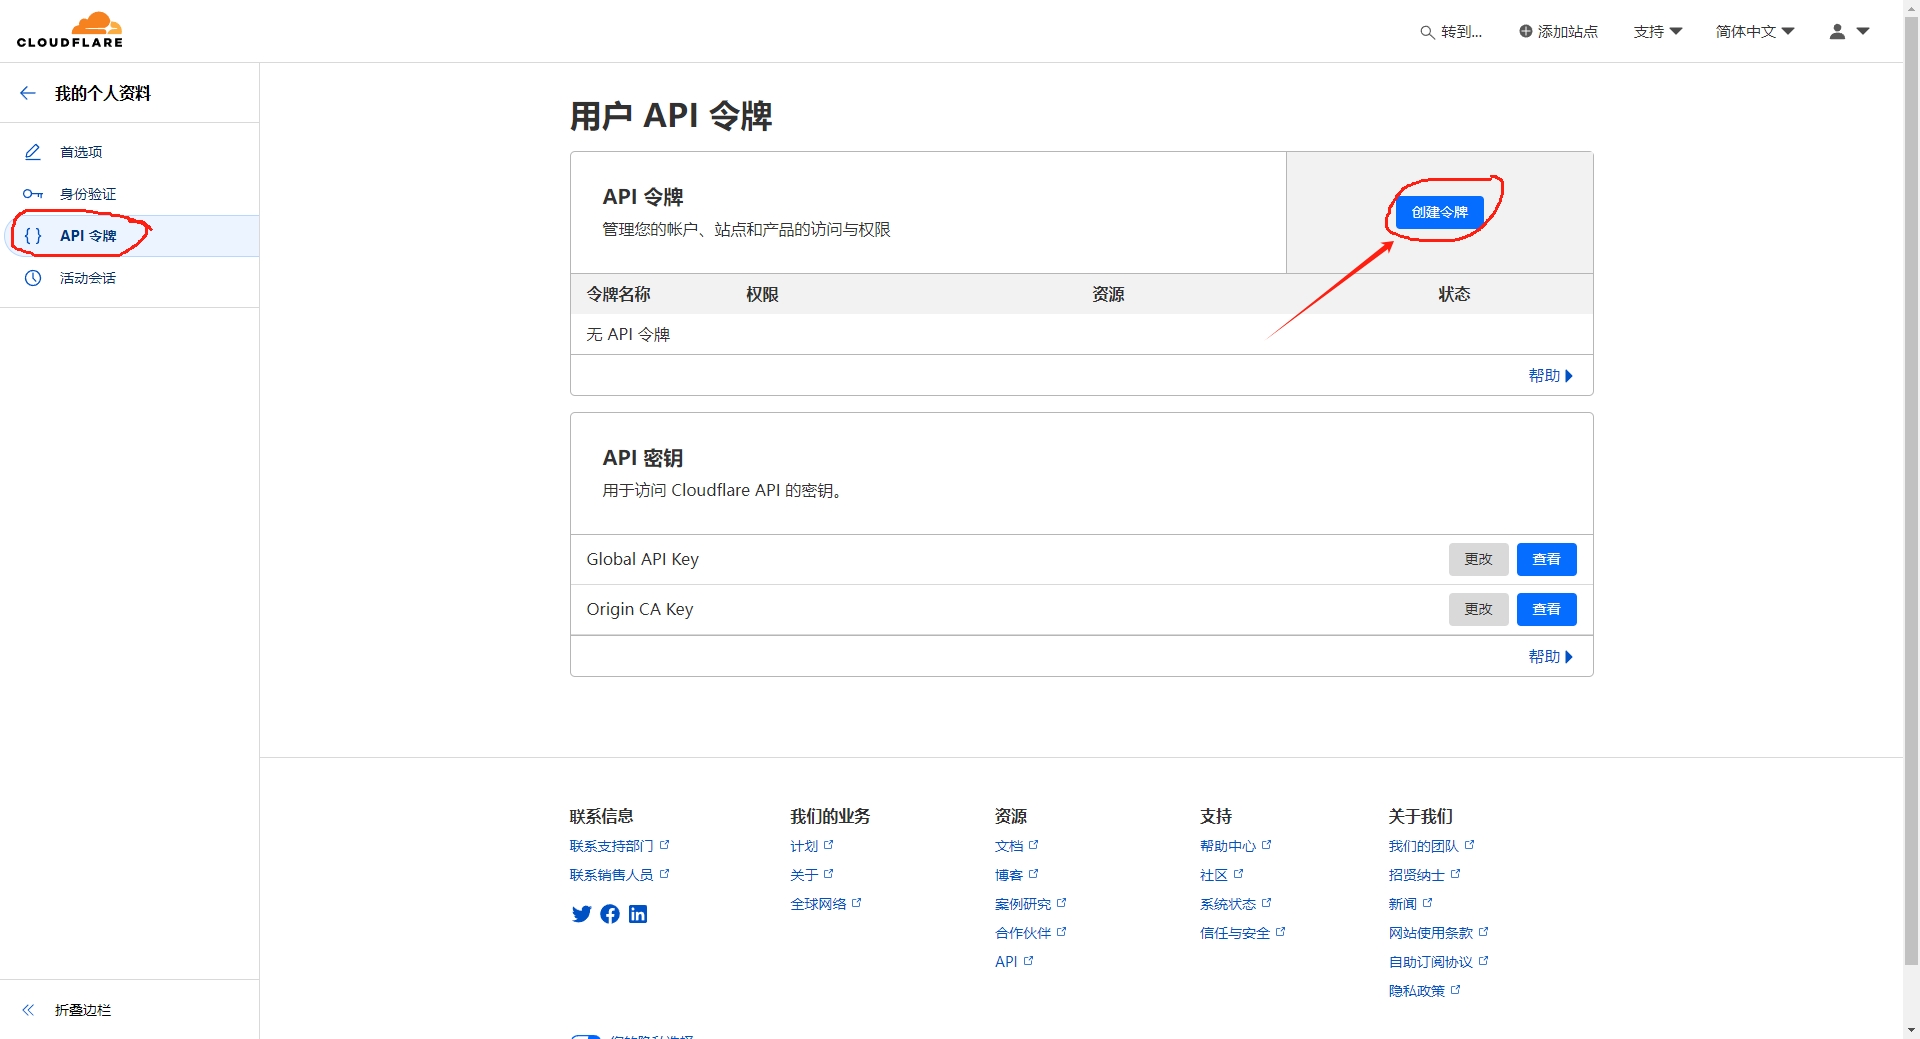Click the 令牌名称 column header
The width and height of the screenshot is (1920, 1039).
pos(618,294)
